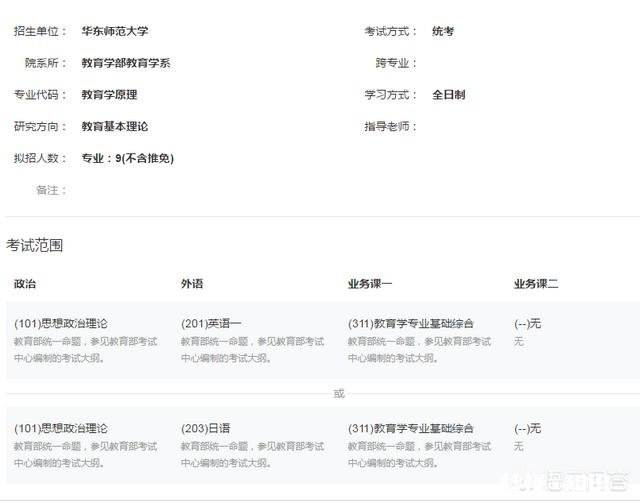Click the value 教育基本理论

[115, 127]
